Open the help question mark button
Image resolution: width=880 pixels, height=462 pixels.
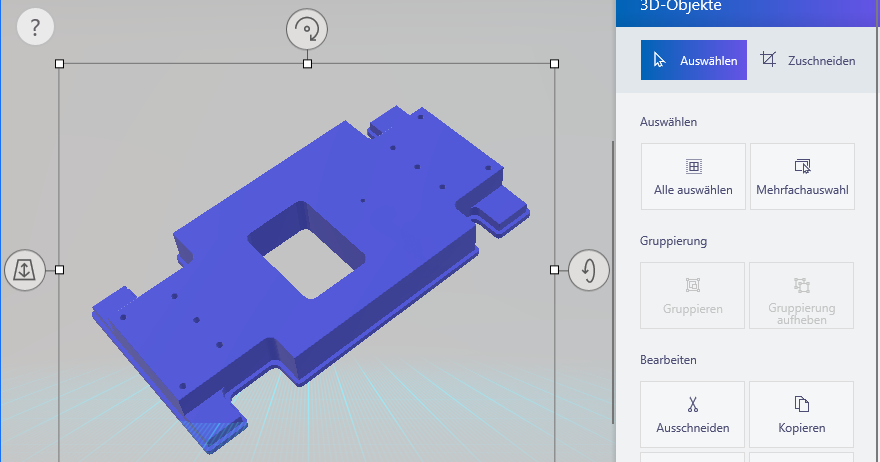pyautogui.click(x=35, y=27)
